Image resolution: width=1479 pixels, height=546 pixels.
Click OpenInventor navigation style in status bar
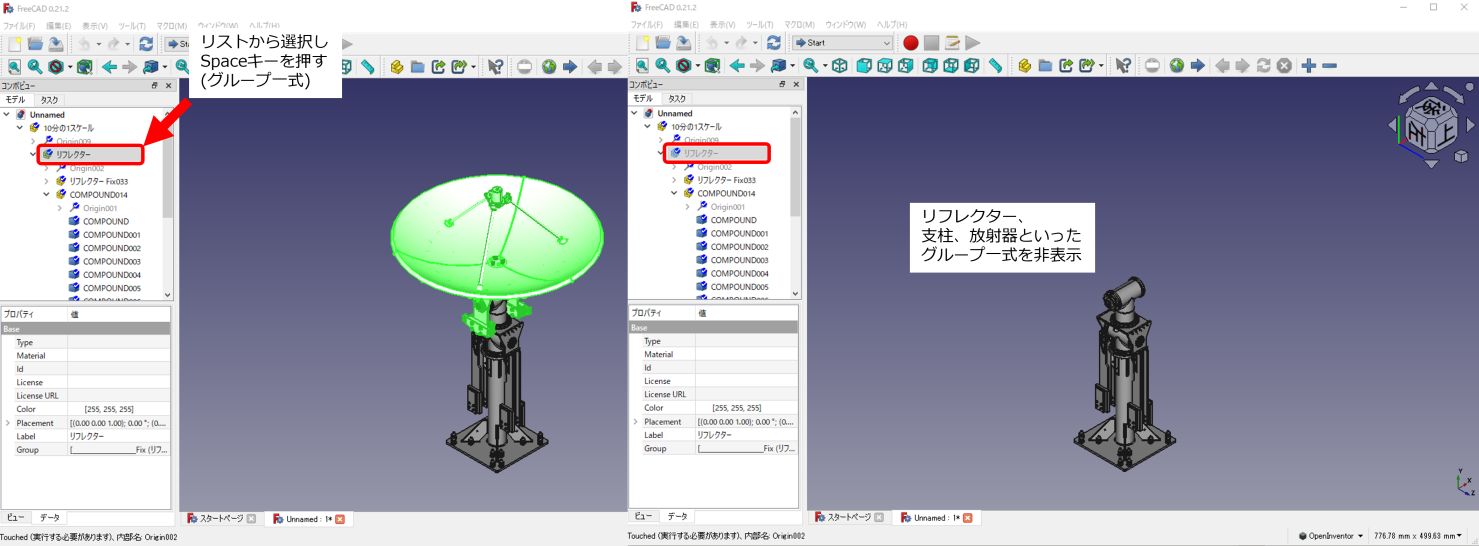(x=1330, y=536)
